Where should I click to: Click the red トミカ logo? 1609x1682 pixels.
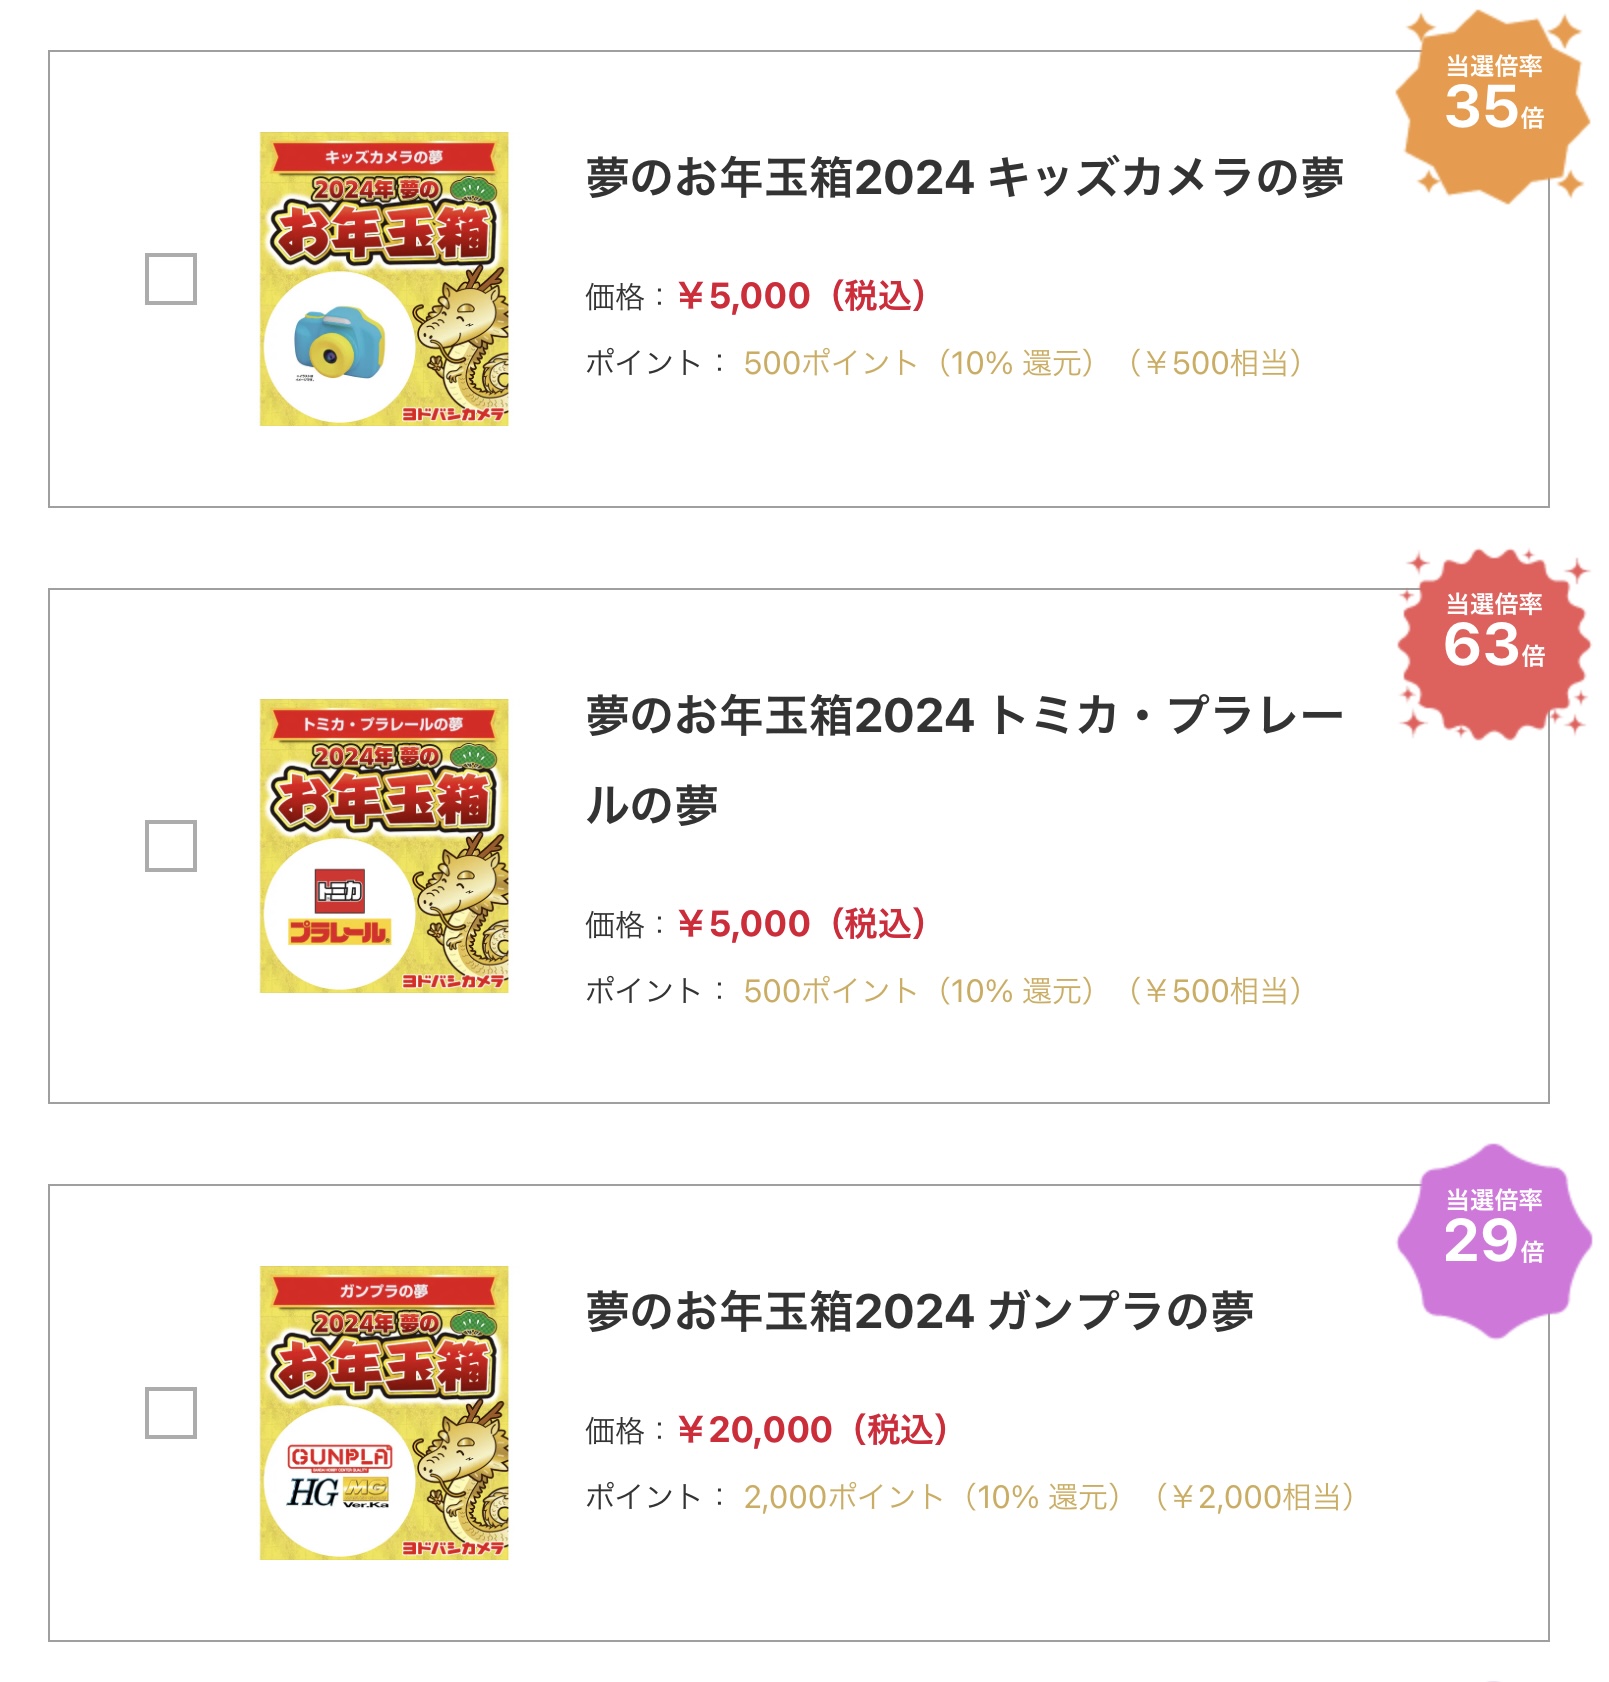point(340,889)
